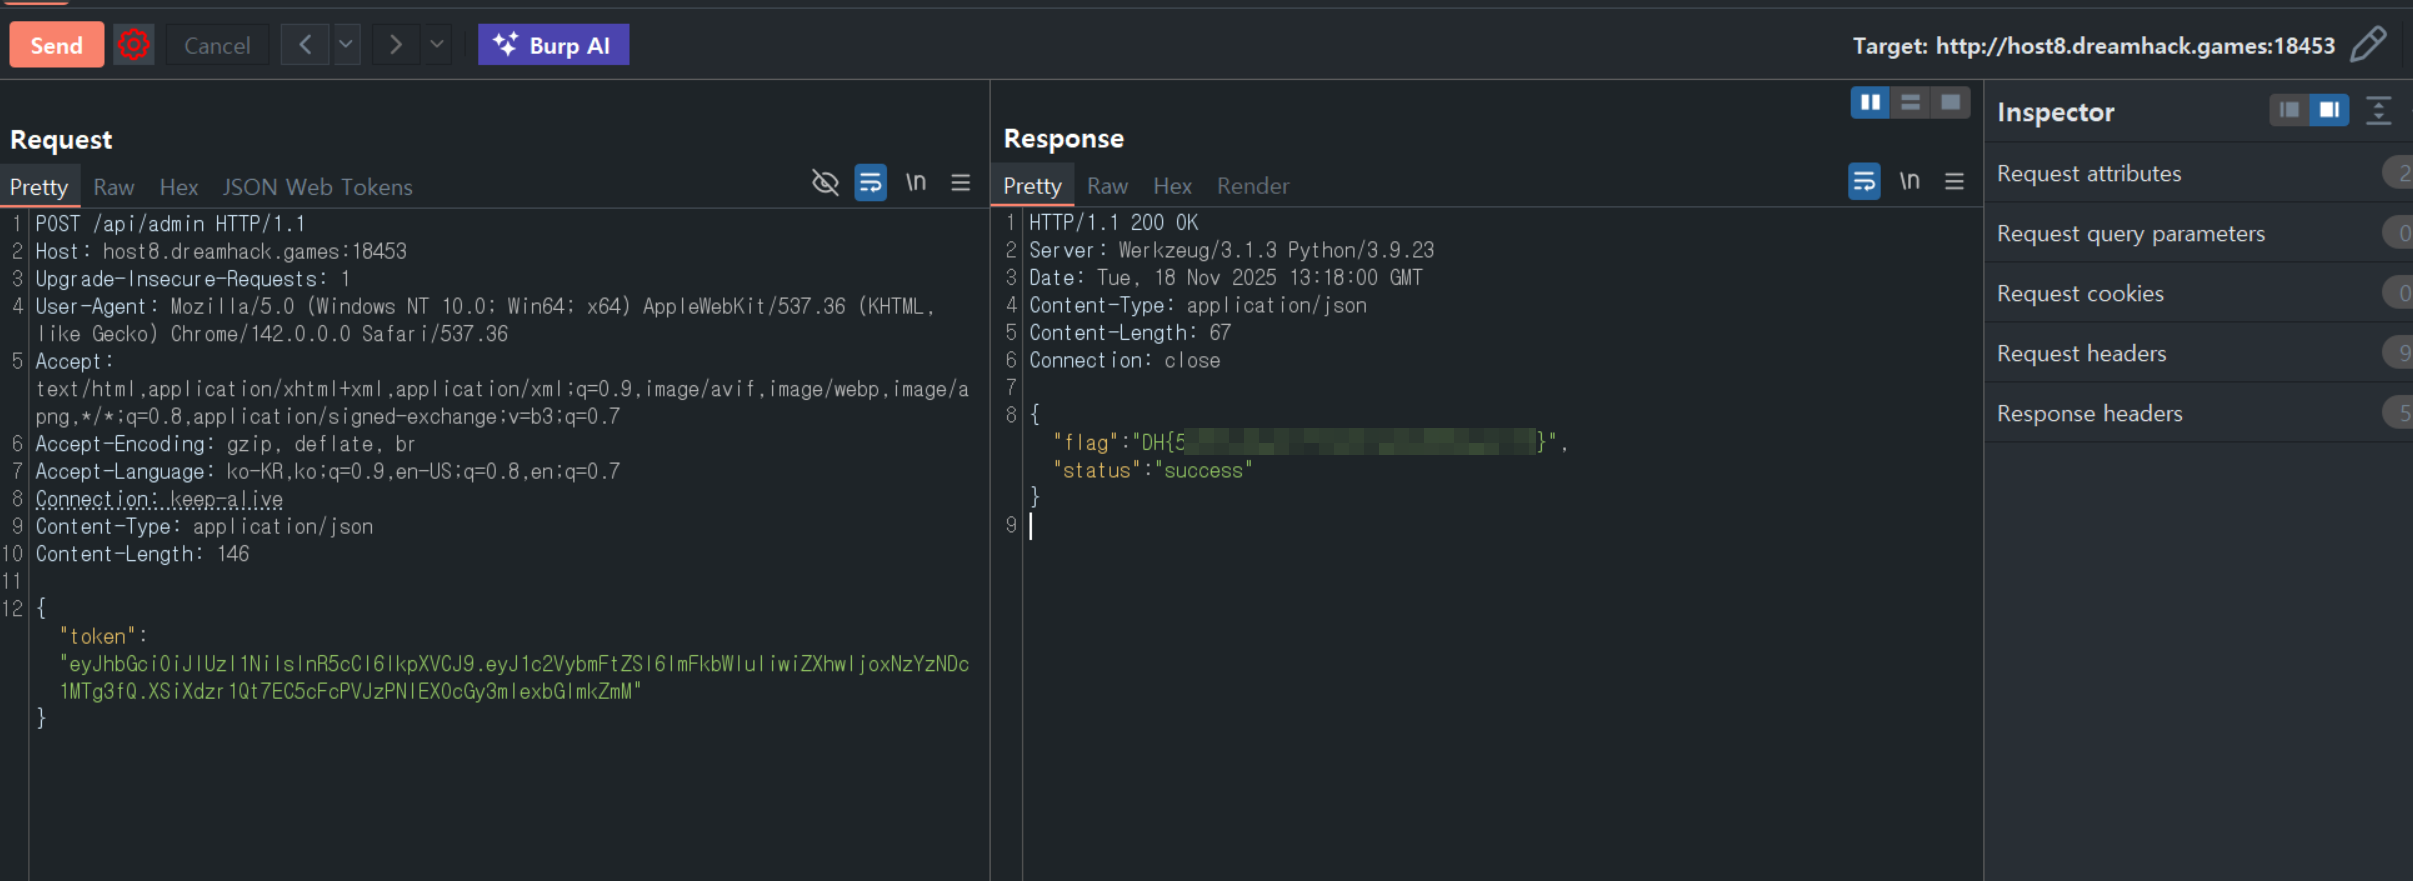The image size is (2413, 881).
Task: Expand the Request headers section in Inspector
Action: pos(2082,353)
